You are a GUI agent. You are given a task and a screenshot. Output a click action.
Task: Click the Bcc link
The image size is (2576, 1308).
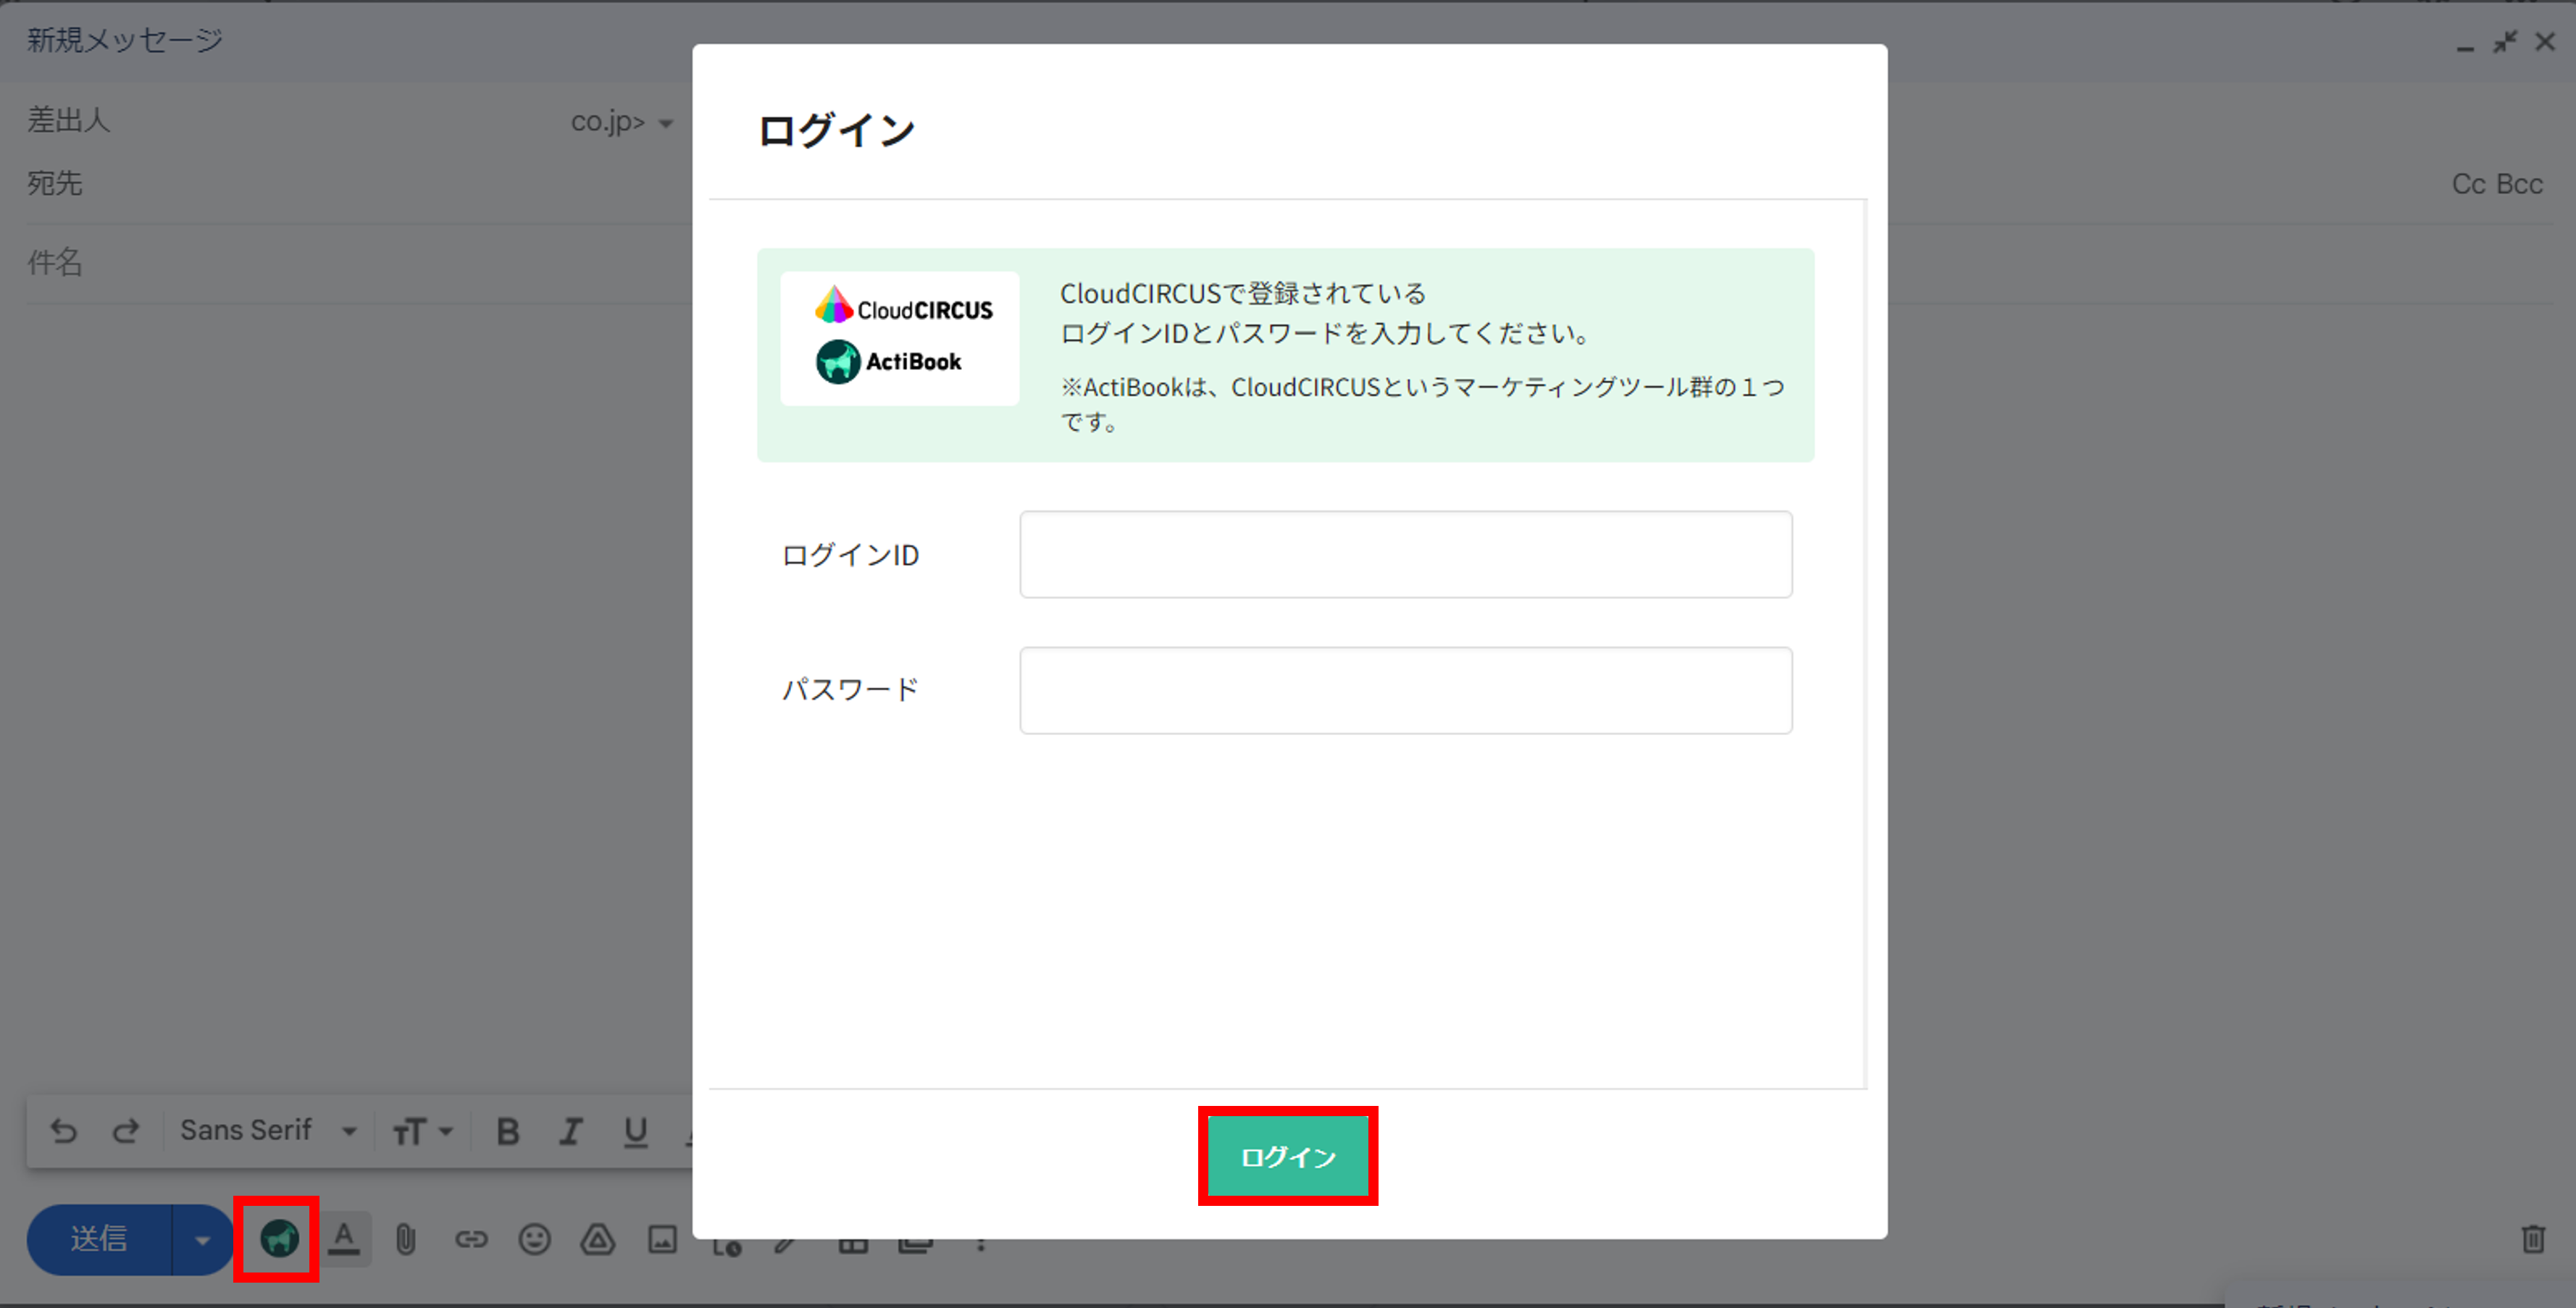[2519, 184]
